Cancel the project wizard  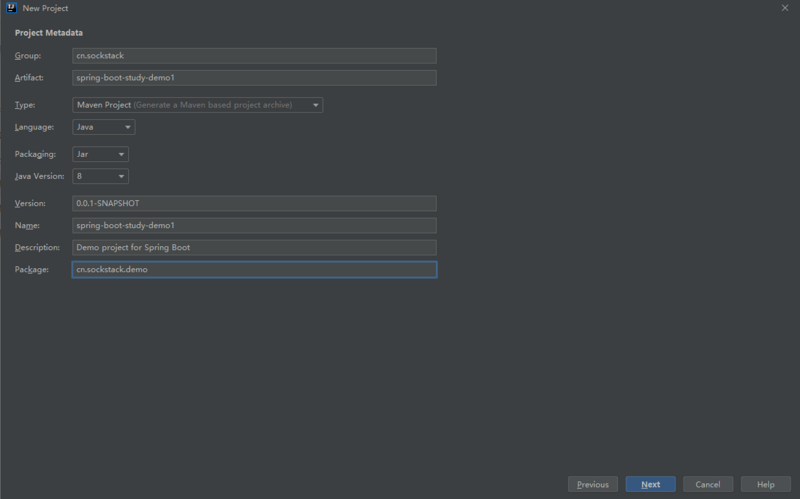click(x=708, y=484)
